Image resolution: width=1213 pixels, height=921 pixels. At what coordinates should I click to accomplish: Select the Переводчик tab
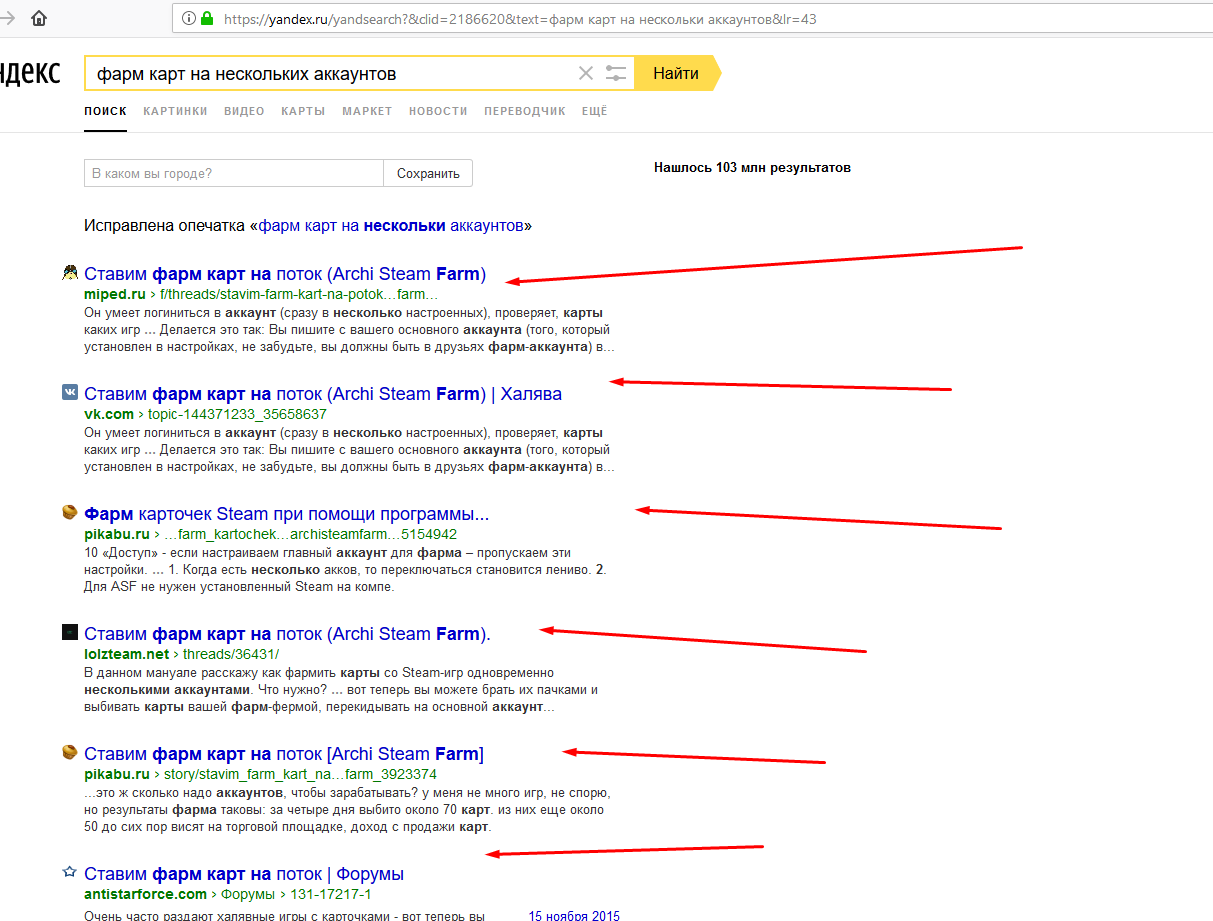point(525,111)
